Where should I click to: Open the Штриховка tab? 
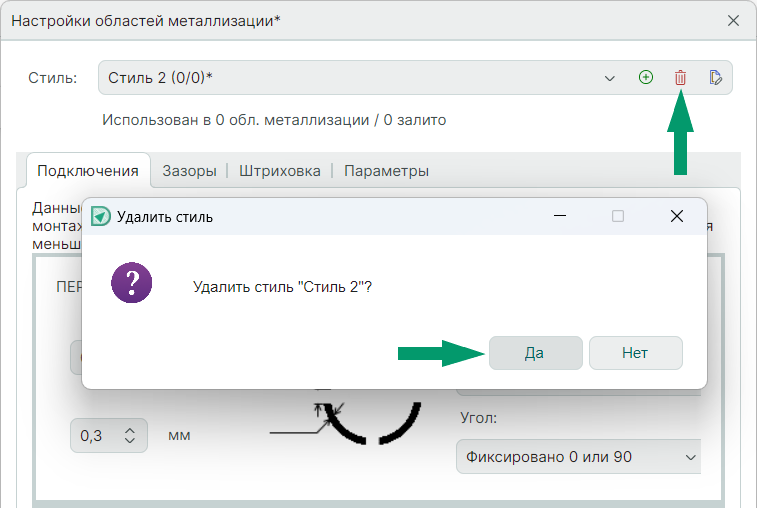280,171
